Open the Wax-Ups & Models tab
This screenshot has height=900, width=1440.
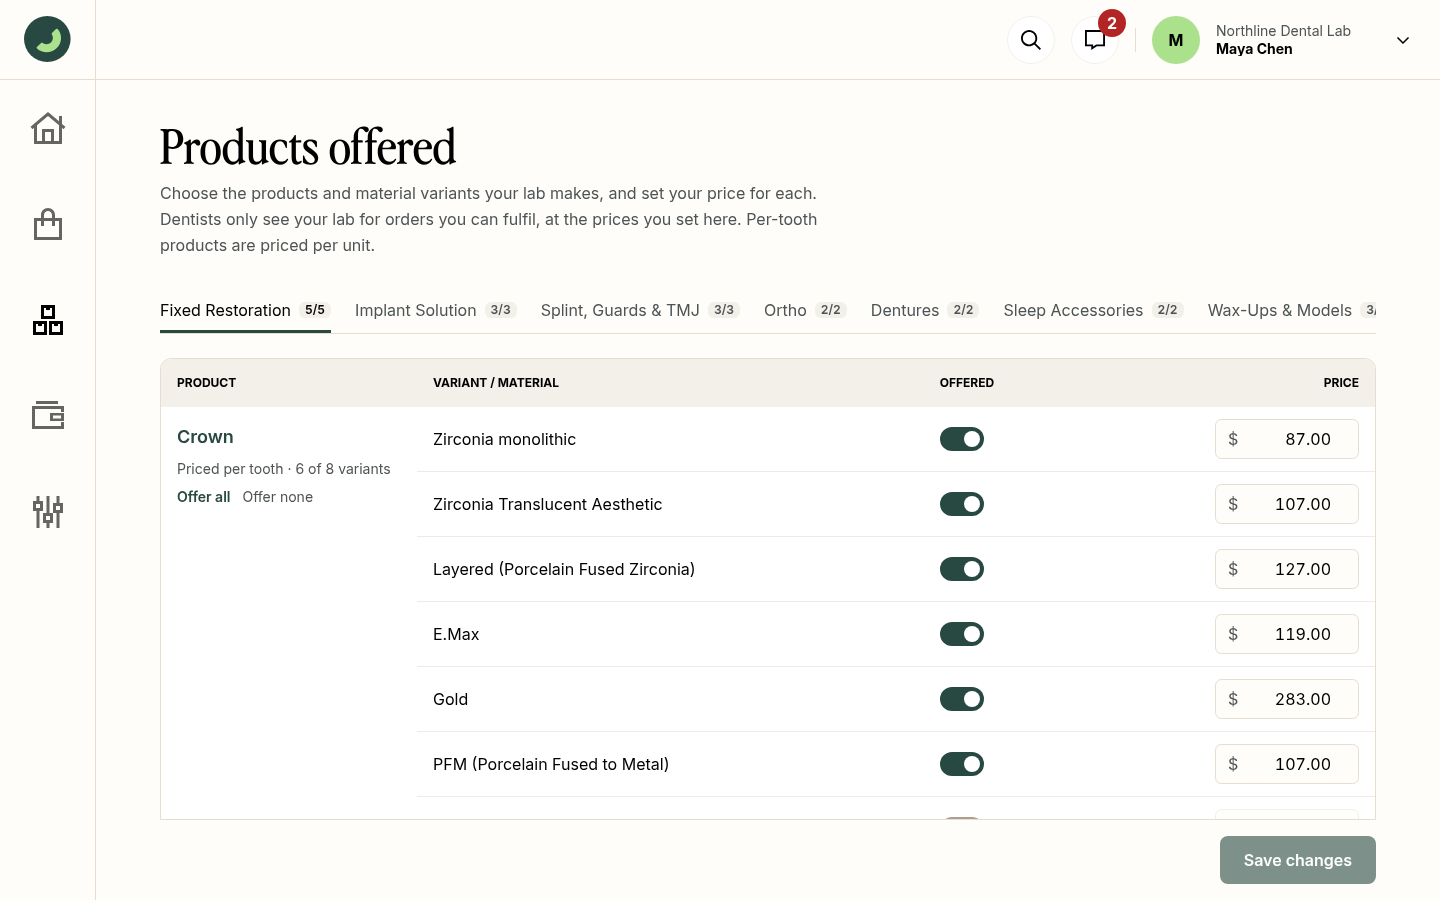pyautogui.click(x=1292, y=310)
